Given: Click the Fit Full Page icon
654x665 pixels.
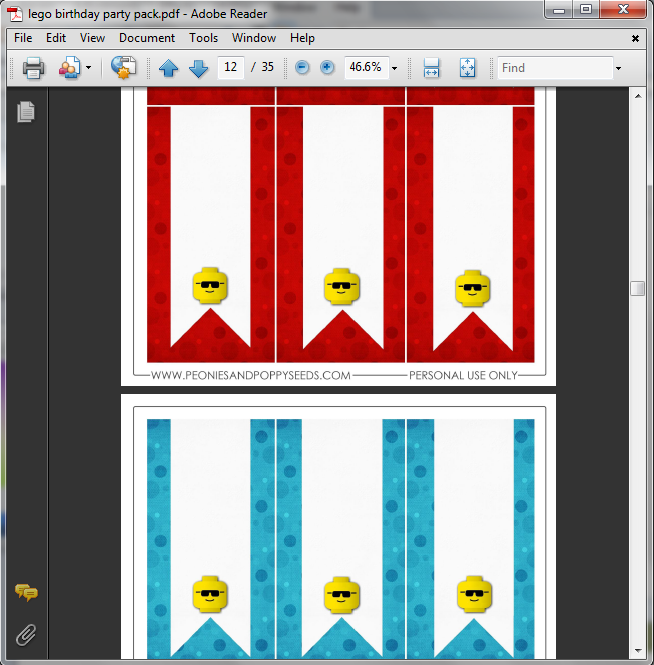Looking at the screenshot, I should tap(467, 68).
